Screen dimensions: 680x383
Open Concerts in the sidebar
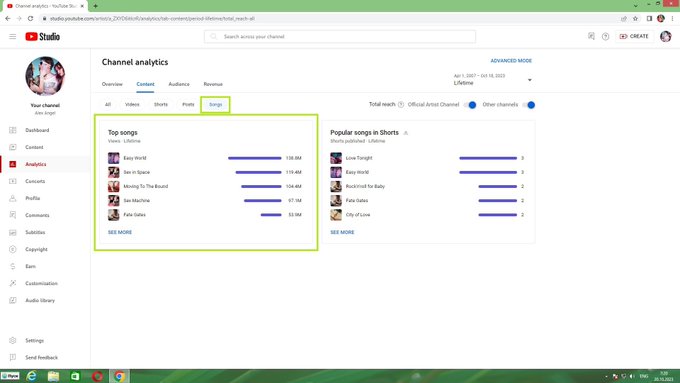click(35, 181)
